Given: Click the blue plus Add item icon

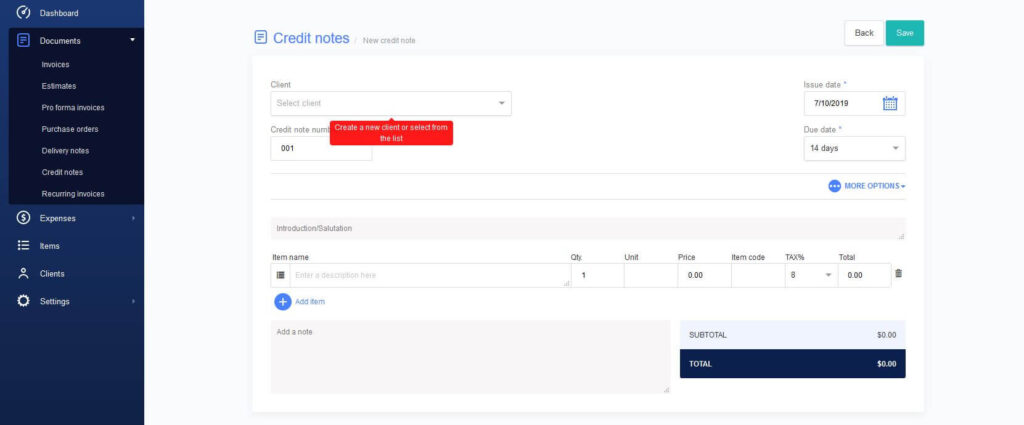Looking at the screenshot, I should click(283, 302).
